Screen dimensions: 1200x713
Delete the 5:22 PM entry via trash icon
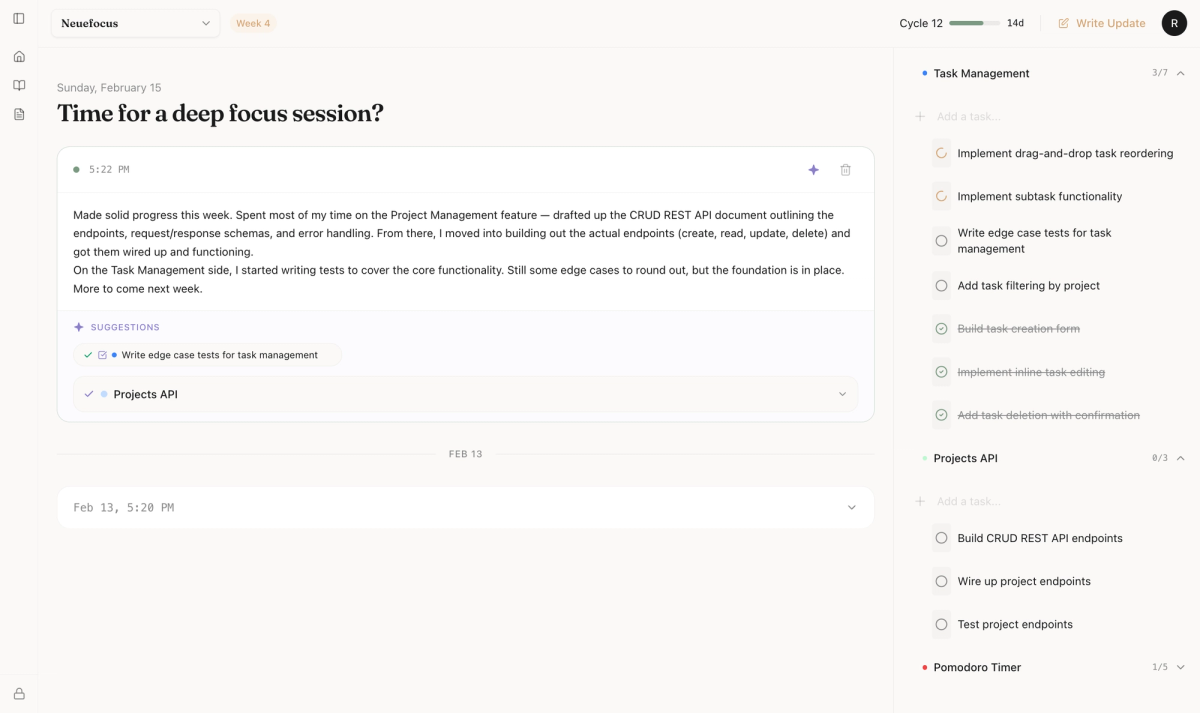coord(846,170)
